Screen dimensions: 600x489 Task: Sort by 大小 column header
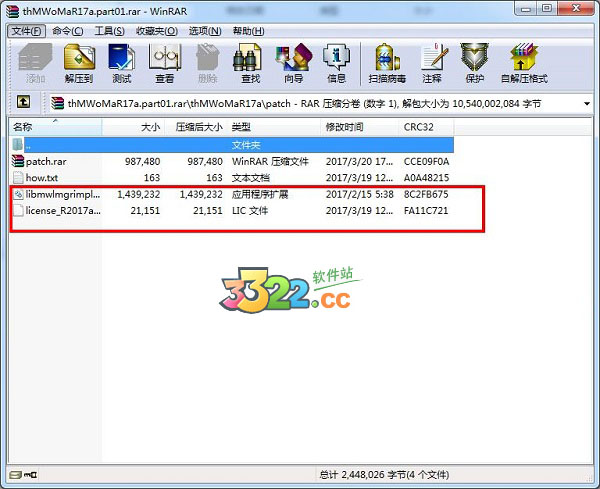click(x=133, y=127)
